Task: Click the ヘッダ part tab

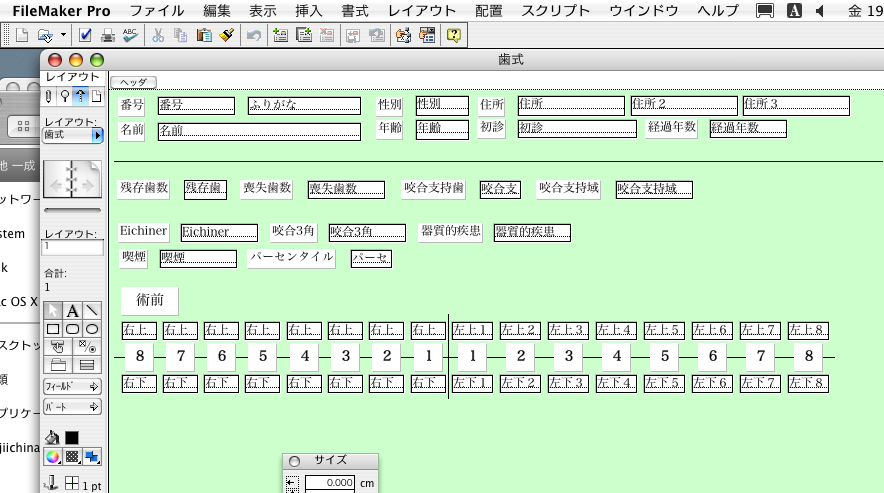Action: 134,82
